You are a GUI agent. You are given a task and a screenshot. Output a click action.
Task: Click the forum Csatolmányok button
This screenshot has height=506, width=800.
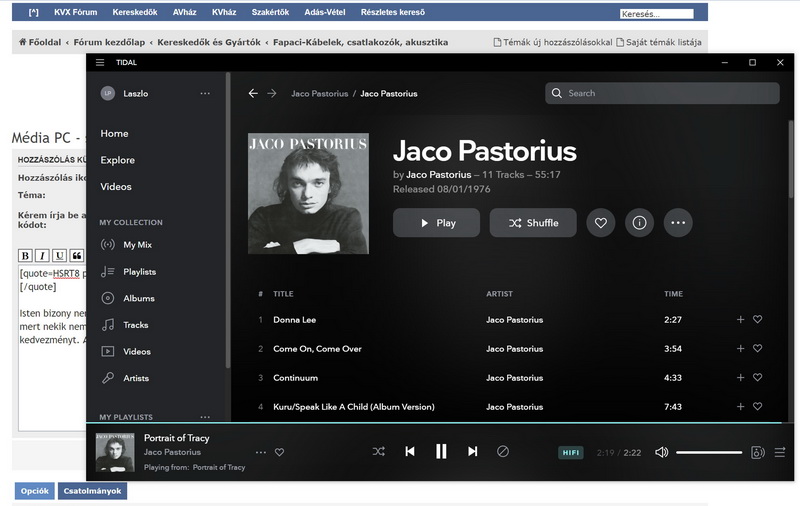coord(92,491)
